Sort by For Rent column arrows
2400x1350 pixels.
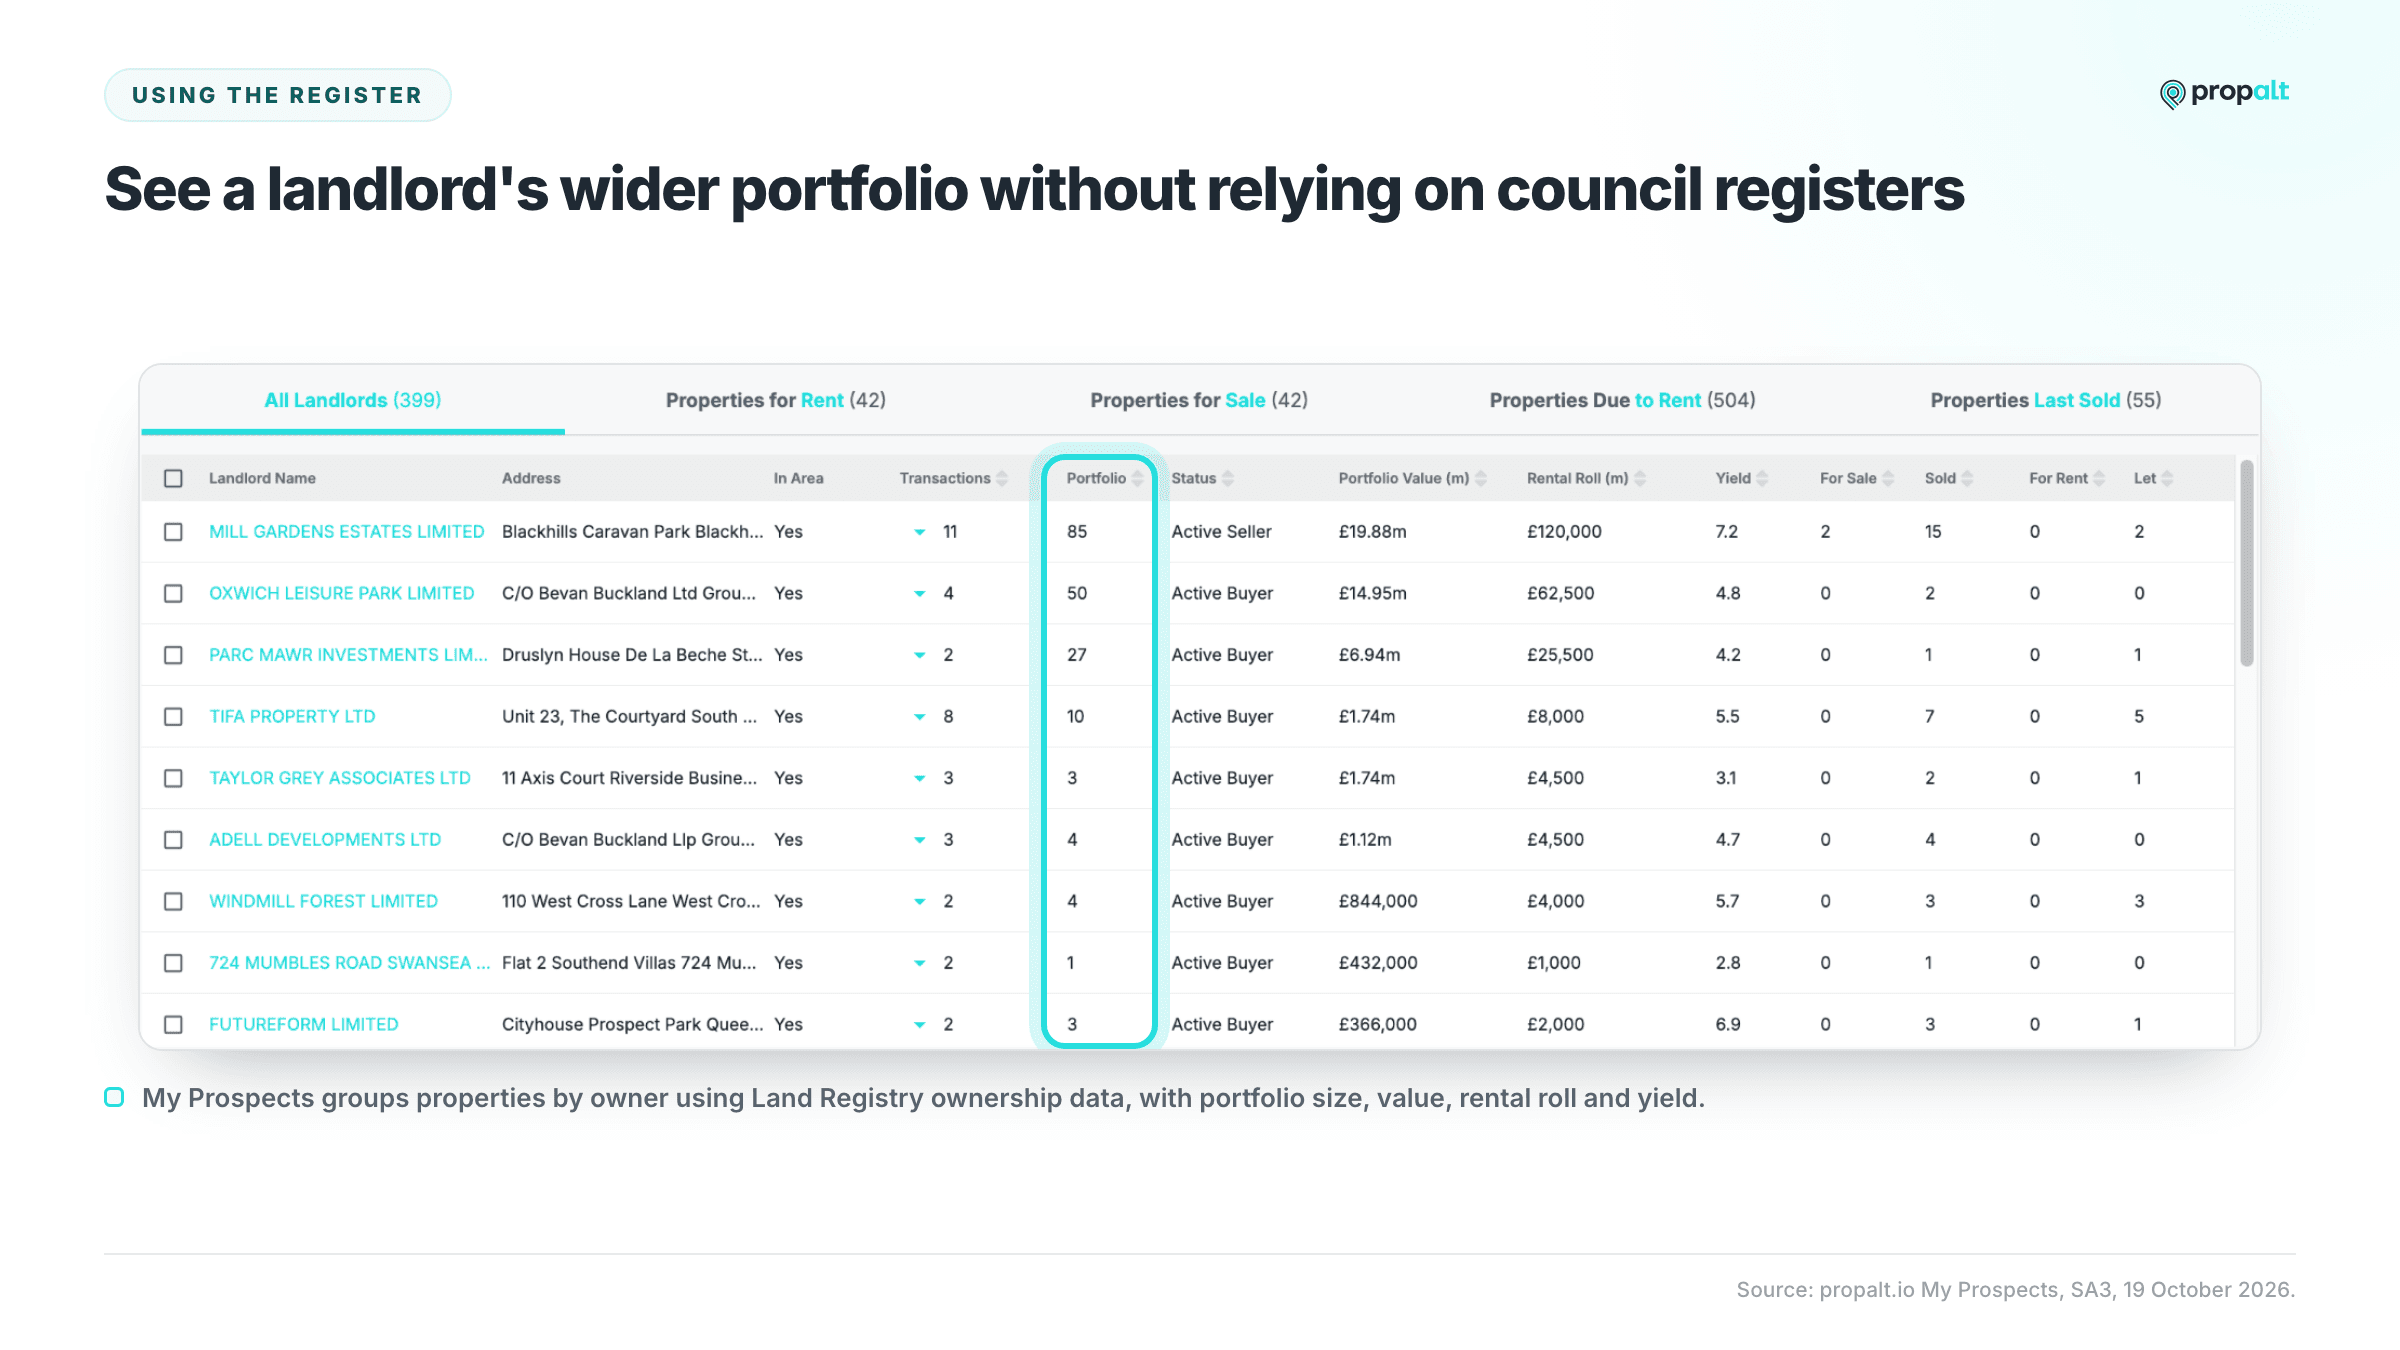2099,479
